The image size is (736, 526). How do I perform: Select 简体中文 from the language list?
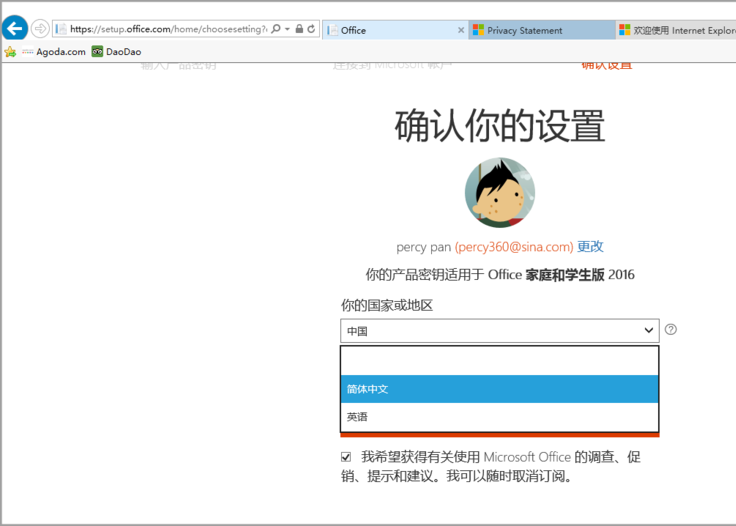point(499,389)
